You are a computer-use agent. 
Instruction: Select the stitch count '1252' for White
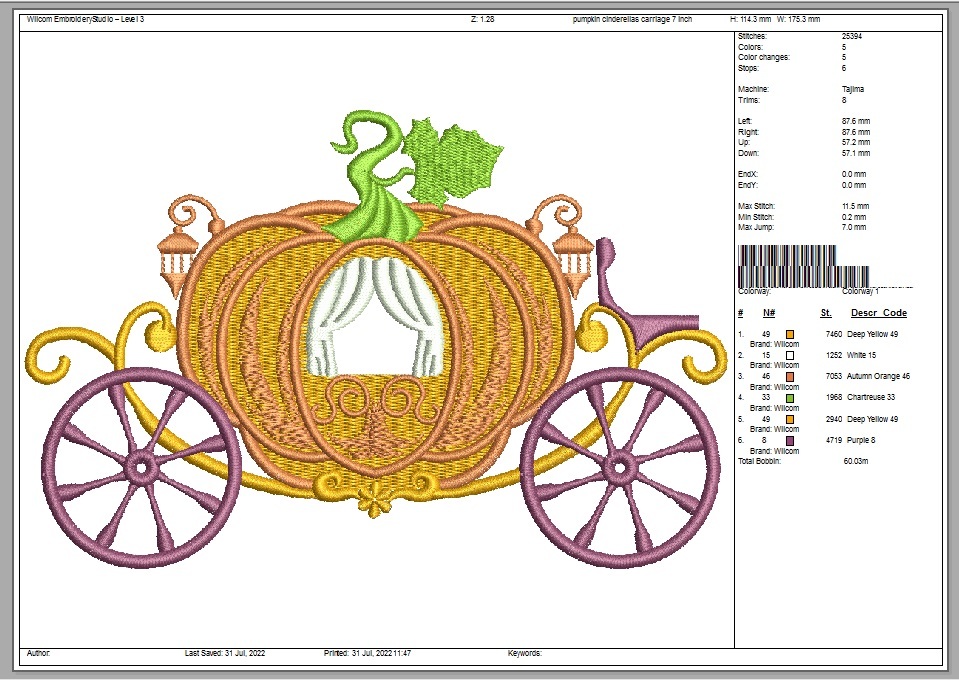coord(834,355)
